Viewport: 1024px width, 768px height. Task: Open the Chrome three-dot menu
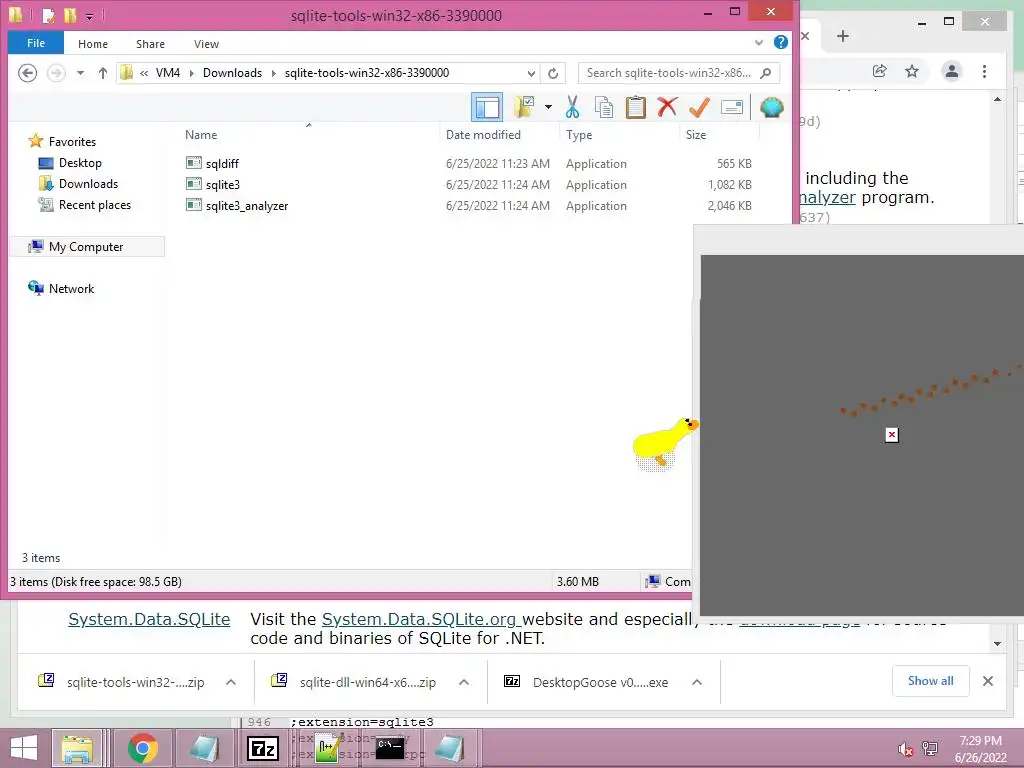[x=984, y=71]
